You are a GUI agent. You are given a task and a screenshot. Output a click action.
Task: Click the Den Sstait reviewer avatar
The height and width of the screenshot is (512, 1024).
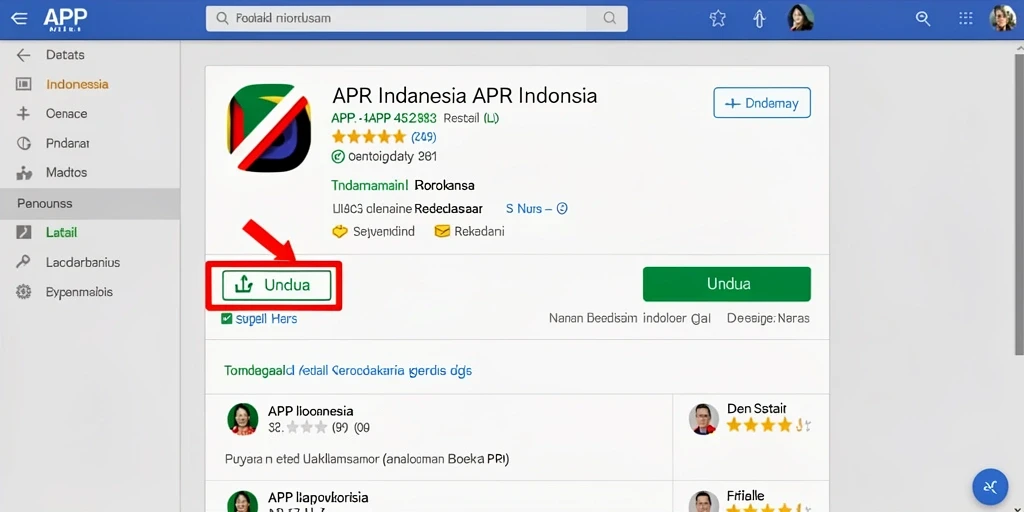[x=704, y=419]
